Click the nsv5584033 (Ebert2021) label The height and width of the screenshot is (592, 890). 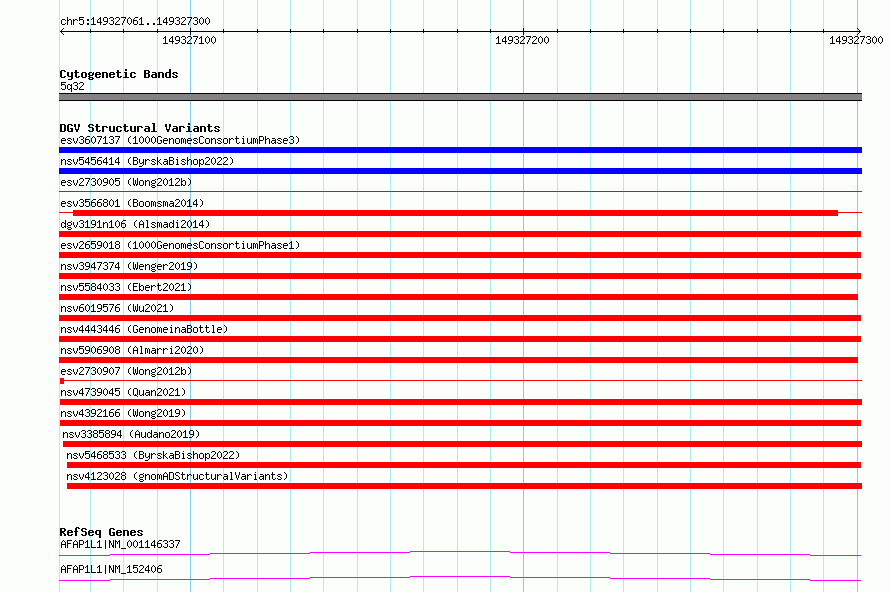click(x=126, y=287)
